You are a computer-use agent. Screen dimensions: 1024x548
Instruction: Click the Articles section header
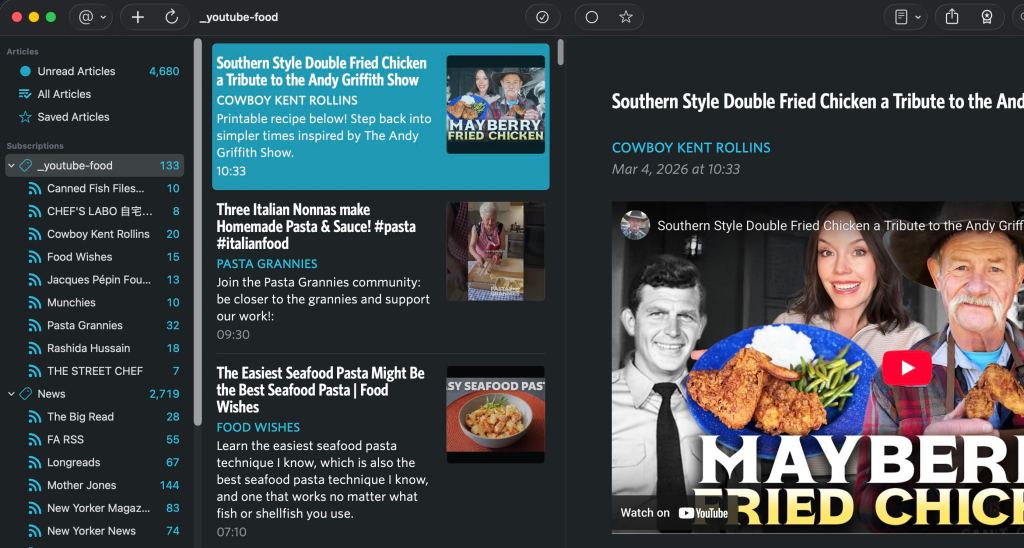(22, 52)
